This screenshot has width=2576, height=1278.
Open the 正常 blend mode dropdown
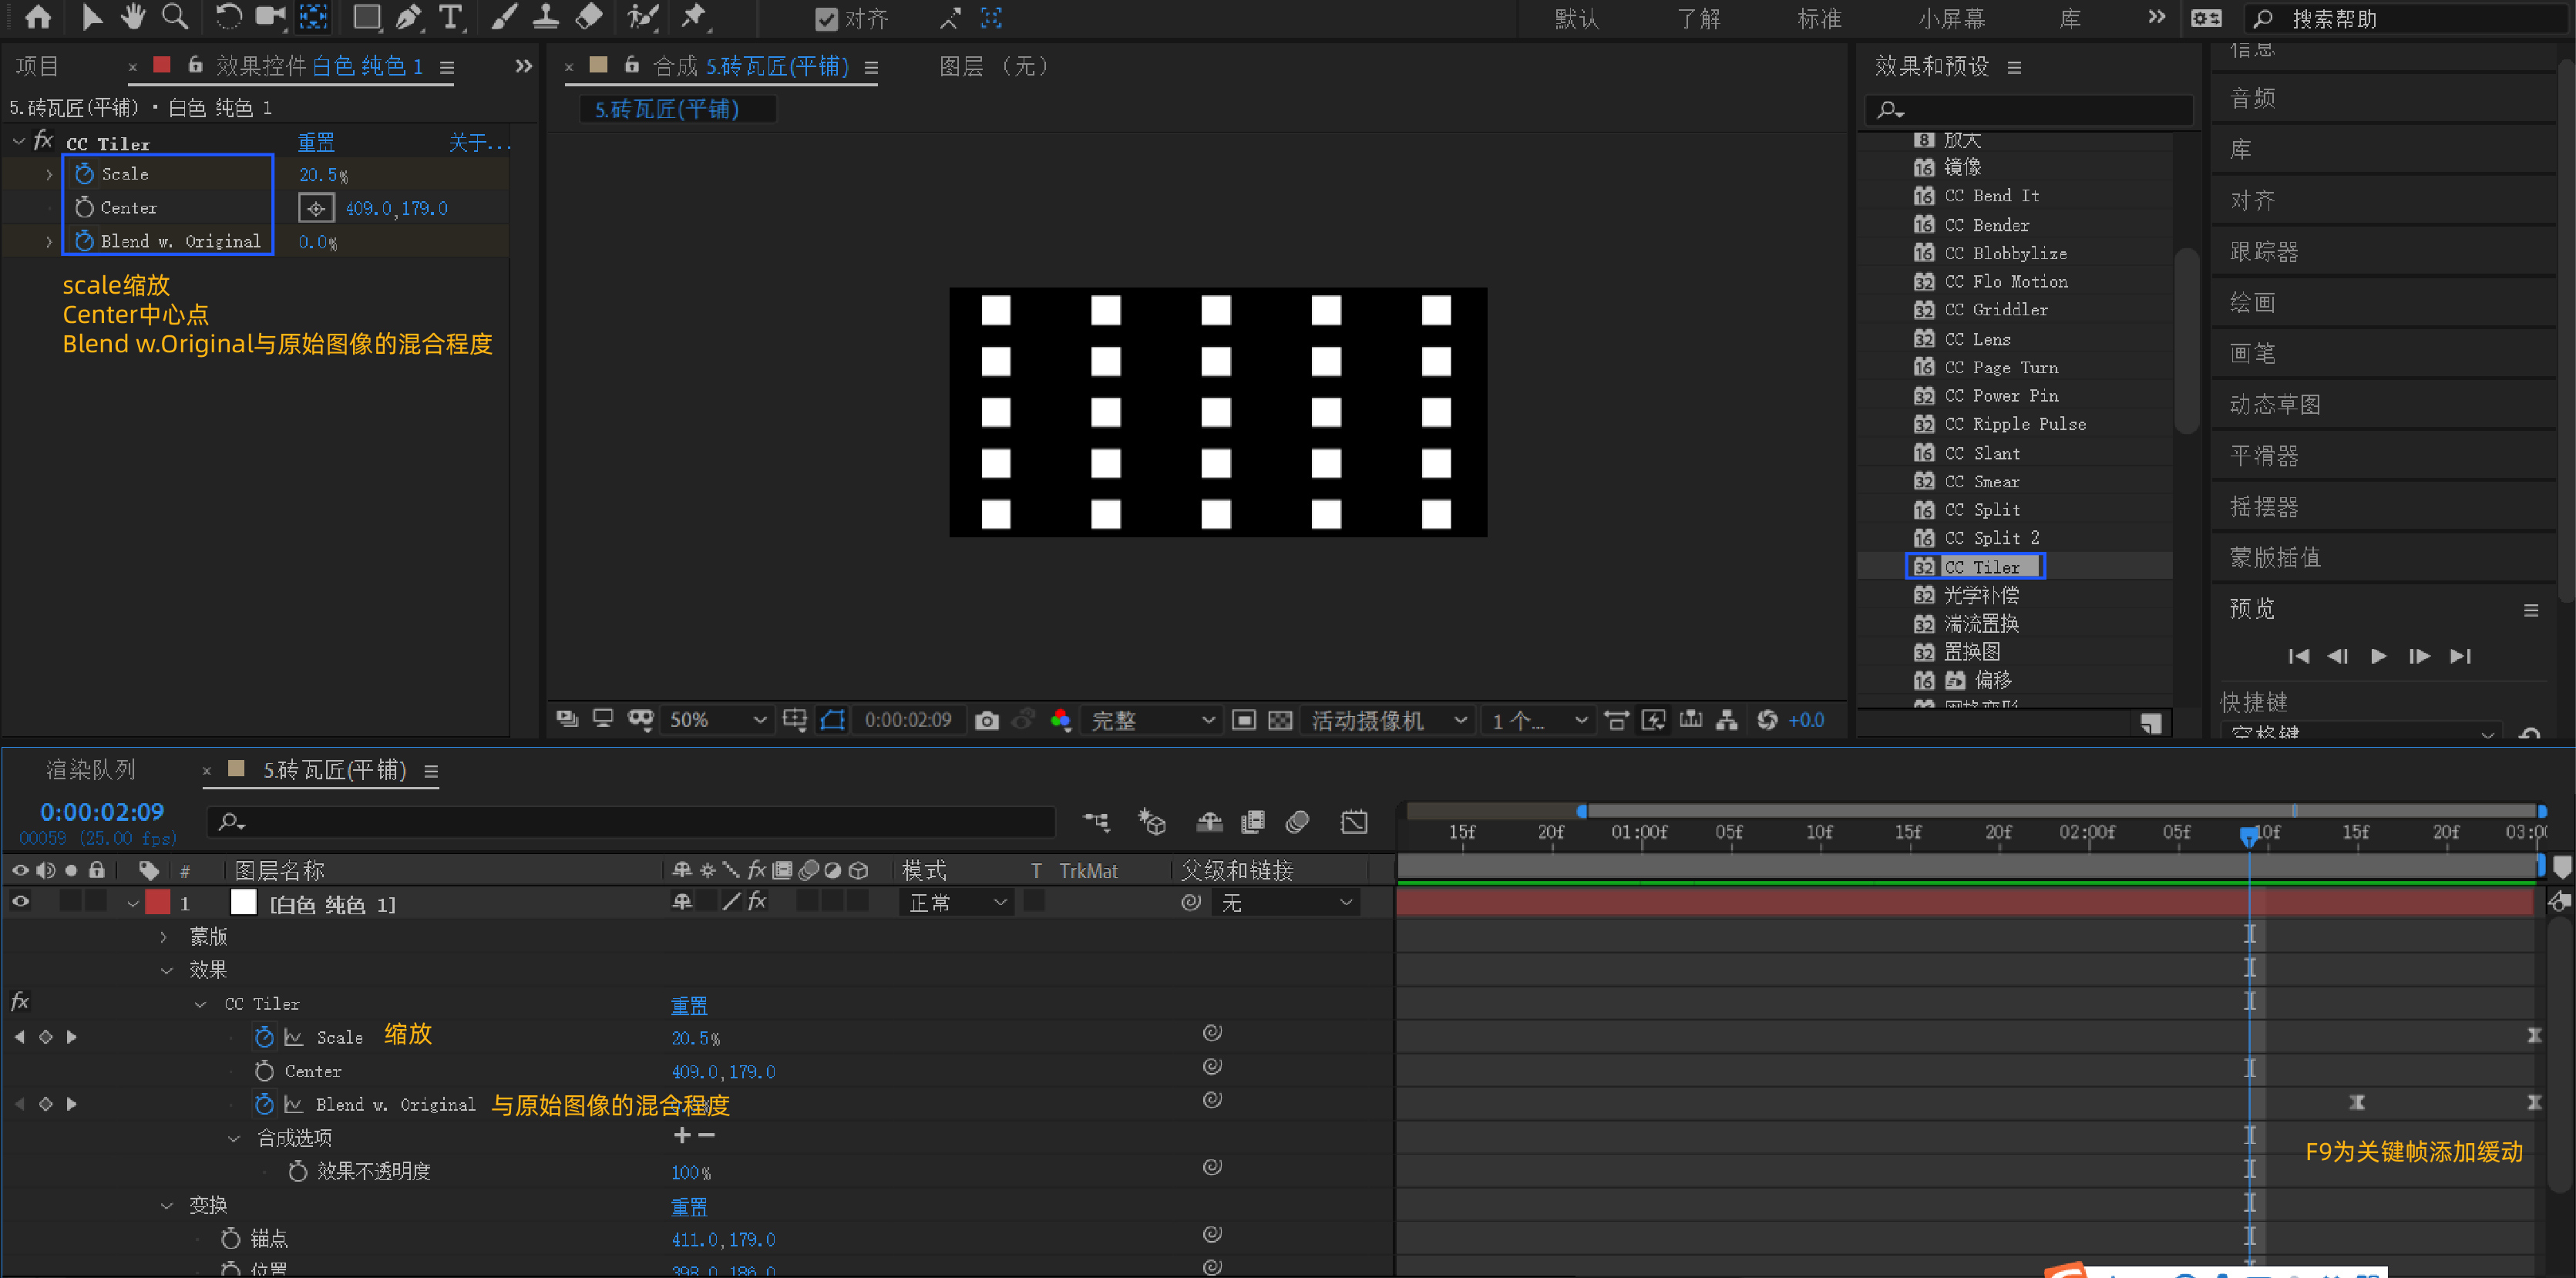(957, 903)
